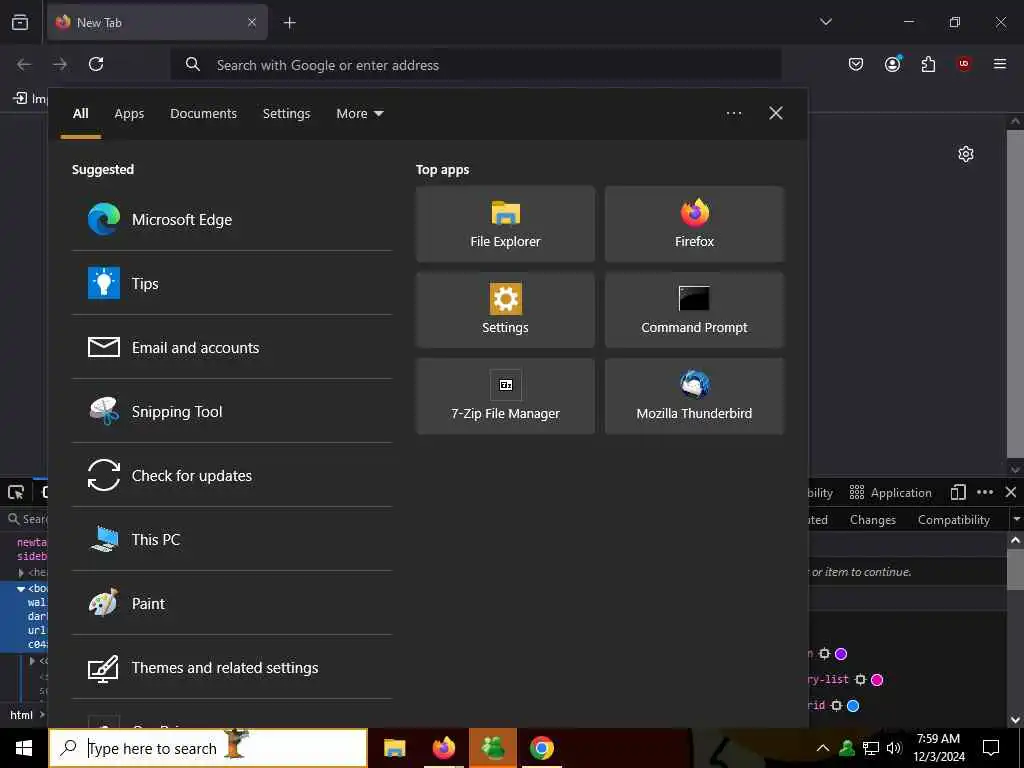Click the green people taskbar app
The height and width of the screenshot is (768, 1024).
click(x=493, y=748)
